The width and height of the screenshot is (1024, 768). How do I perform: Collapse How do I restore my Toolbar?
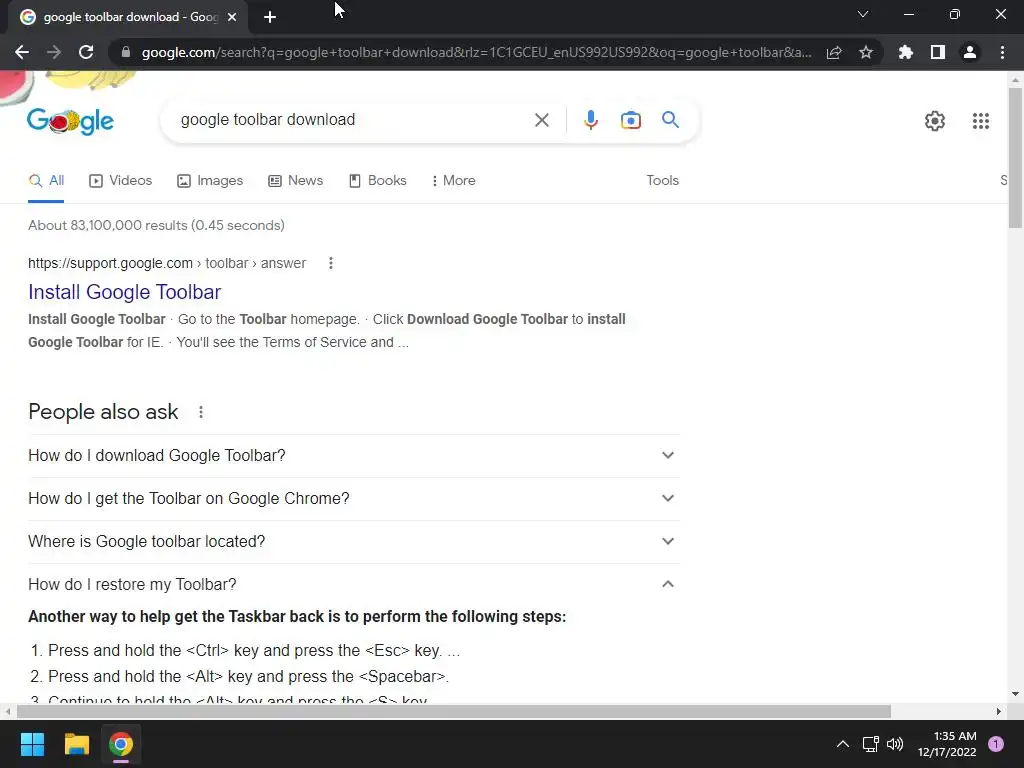click(353, 584)
